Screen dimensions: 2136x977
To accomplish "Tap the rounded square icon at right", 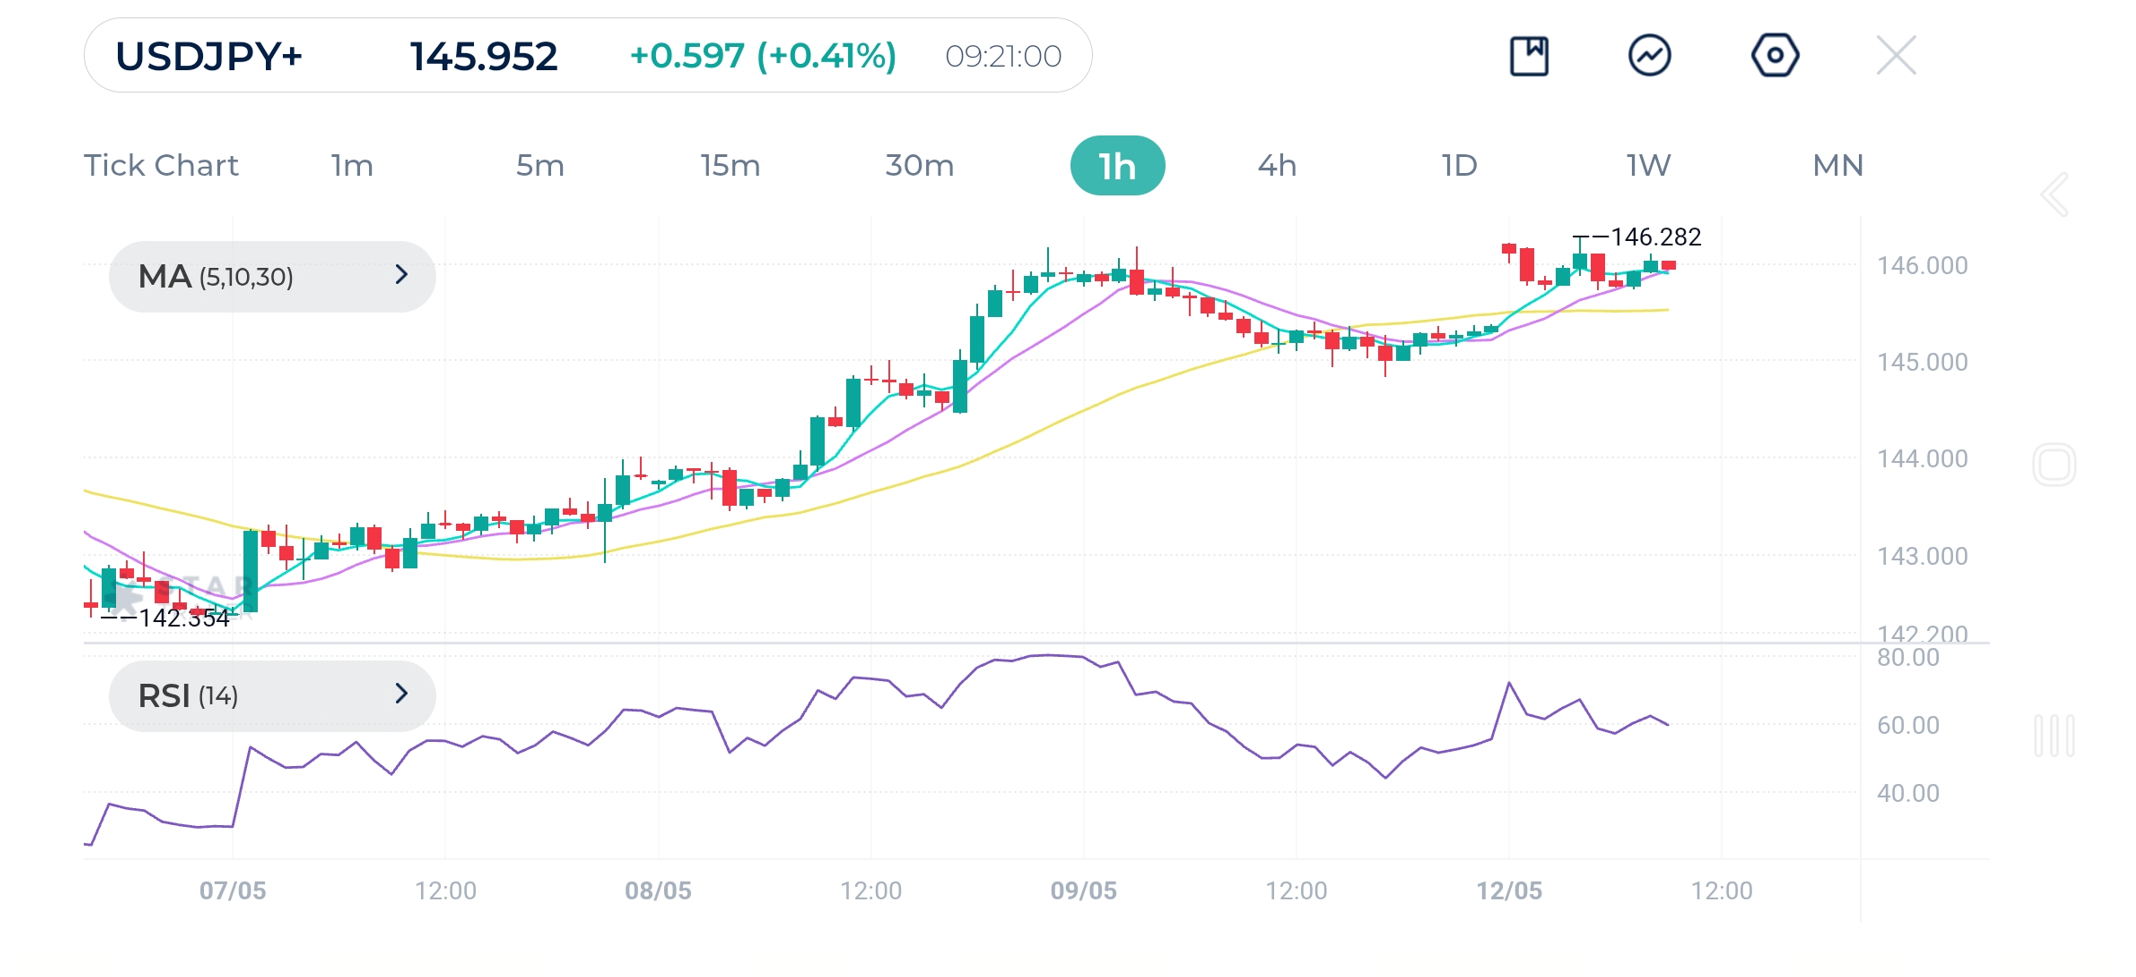I will click(x=2054, y=465).
